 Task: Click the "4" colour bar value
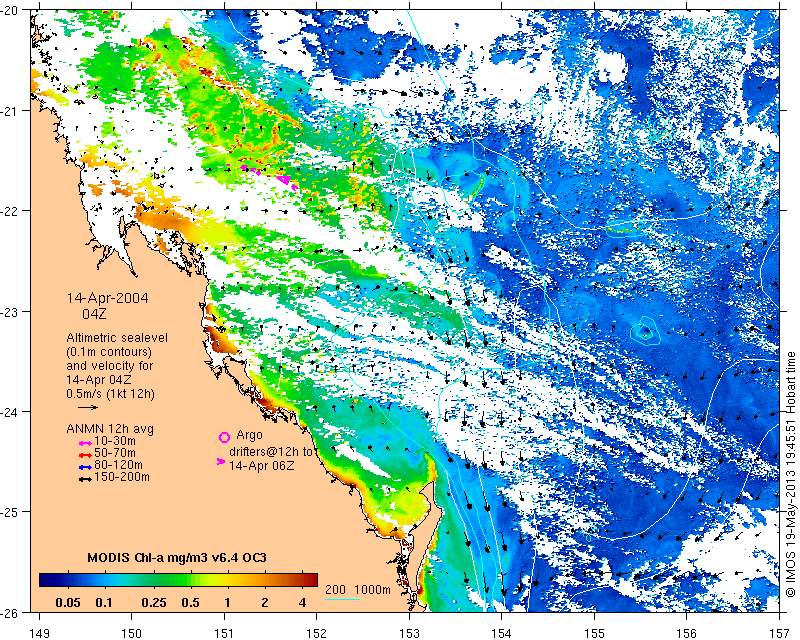pyautogui.click(x=302, y=603)
